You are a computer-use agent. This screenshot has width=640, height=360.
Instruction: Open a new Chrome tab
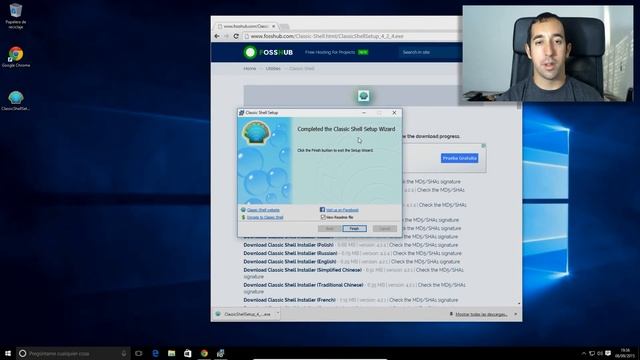284,27
